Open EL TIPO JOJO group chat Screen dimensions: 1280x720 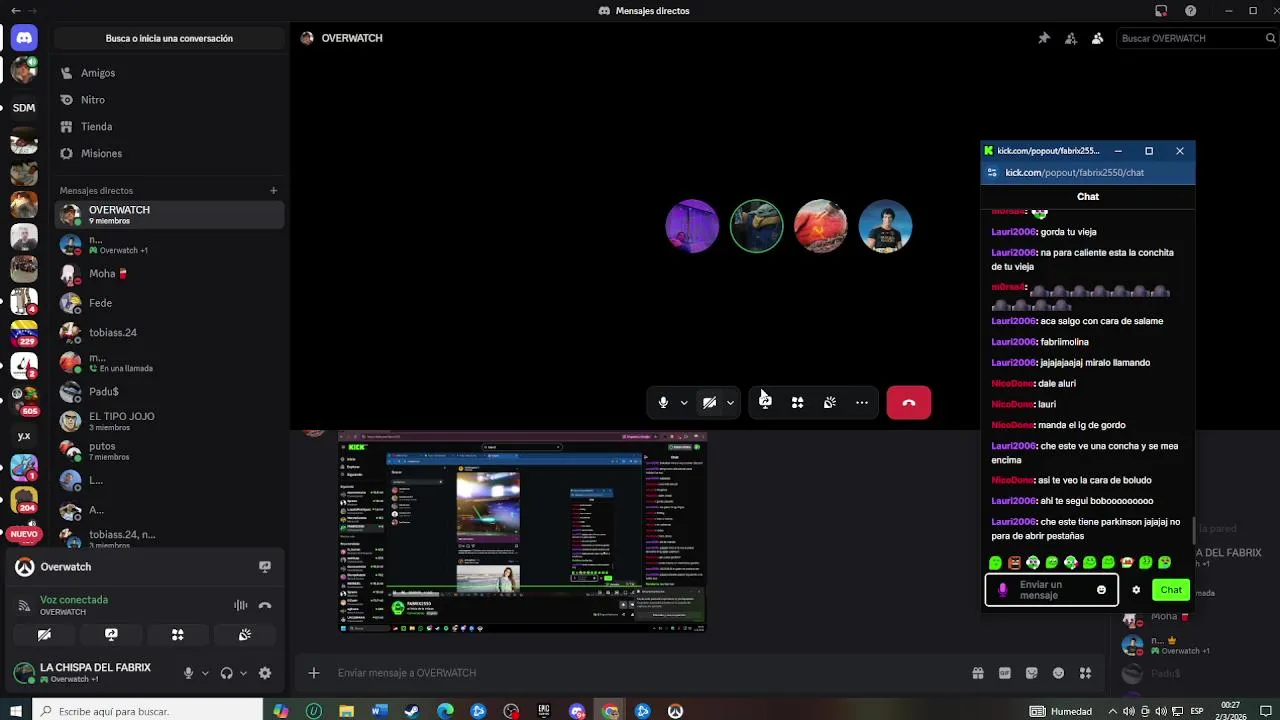pyautogui.click(x=169, y=421)
